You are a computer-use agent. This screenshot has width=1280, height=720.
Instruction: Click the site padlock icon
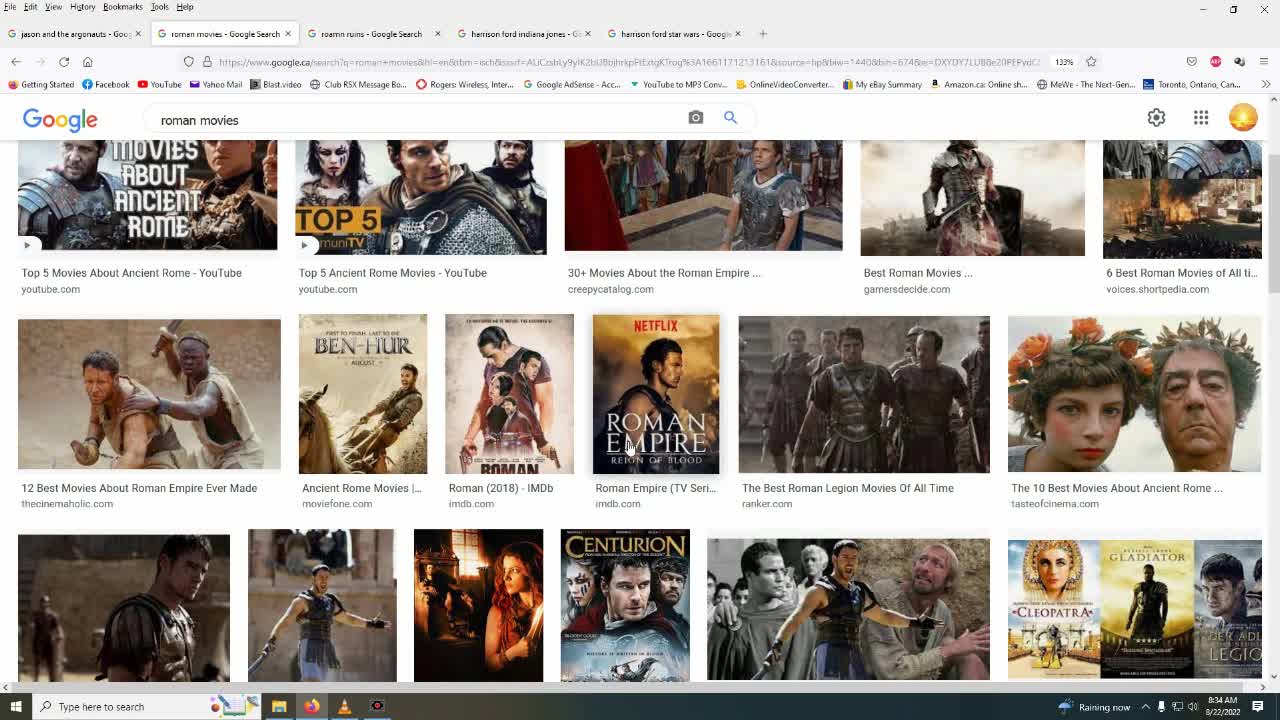(206, 62)
